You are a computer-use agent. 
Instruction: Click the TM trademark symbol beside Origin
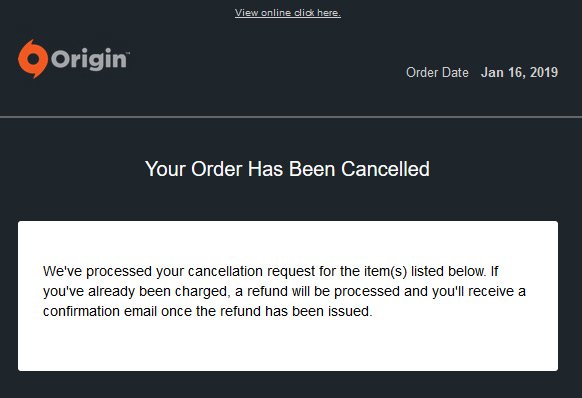point(128,54)
